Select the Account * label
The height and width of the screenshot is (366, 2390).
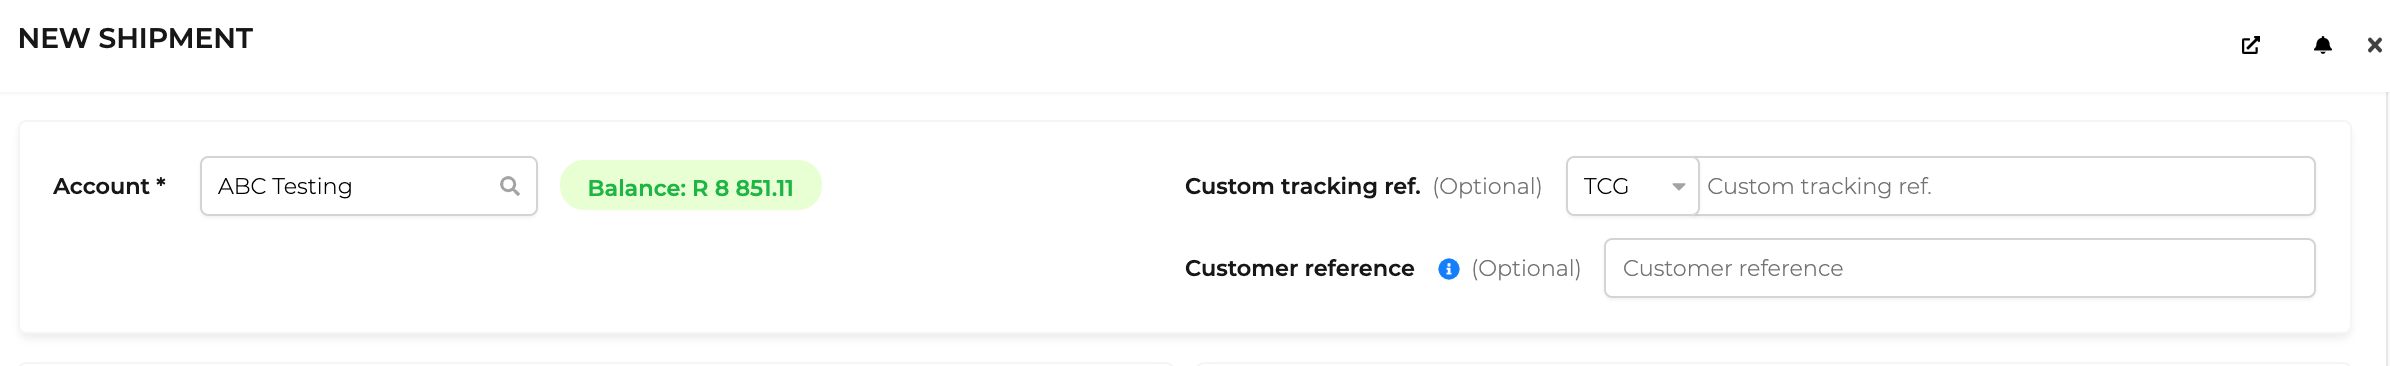tap(109, 186)
